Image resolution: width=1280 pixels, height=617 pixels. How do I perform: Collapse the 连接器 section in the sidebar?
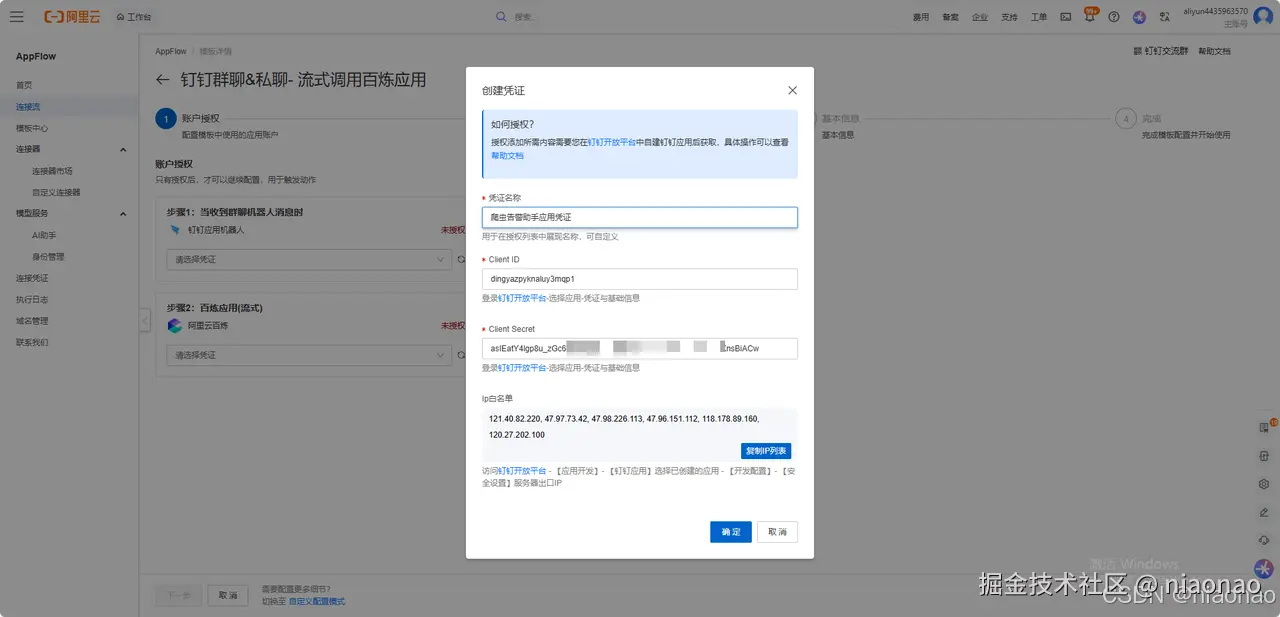tap(122, 147)
